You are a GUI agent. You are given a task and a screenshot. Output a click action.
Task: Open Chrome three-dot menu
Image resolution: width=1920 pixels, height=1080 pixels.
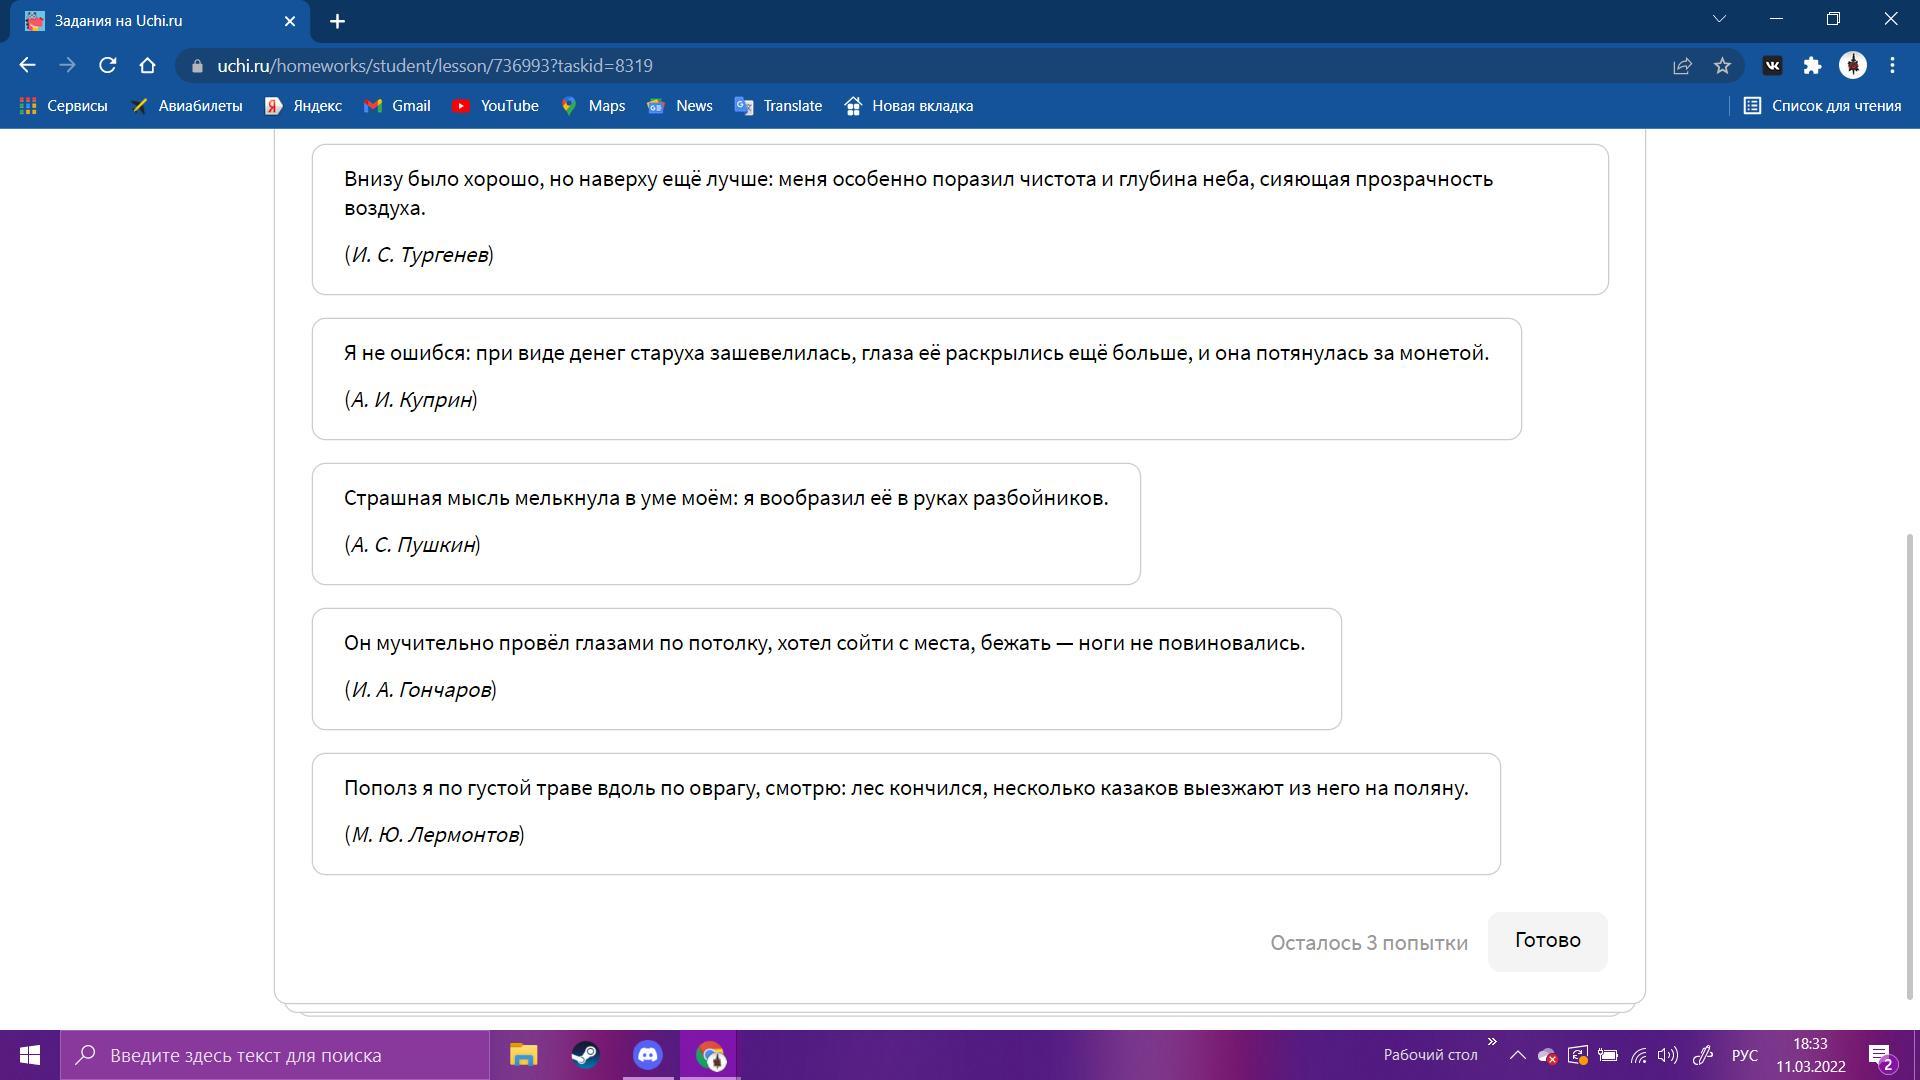click(1892, 65)
